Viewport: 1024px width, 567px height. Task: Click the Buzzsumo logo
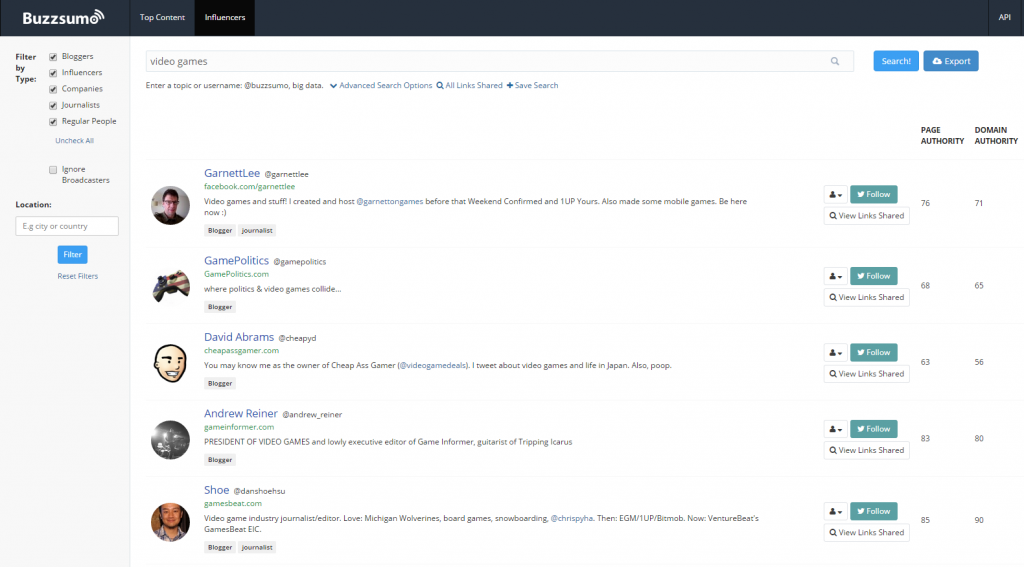click(63, 18)
